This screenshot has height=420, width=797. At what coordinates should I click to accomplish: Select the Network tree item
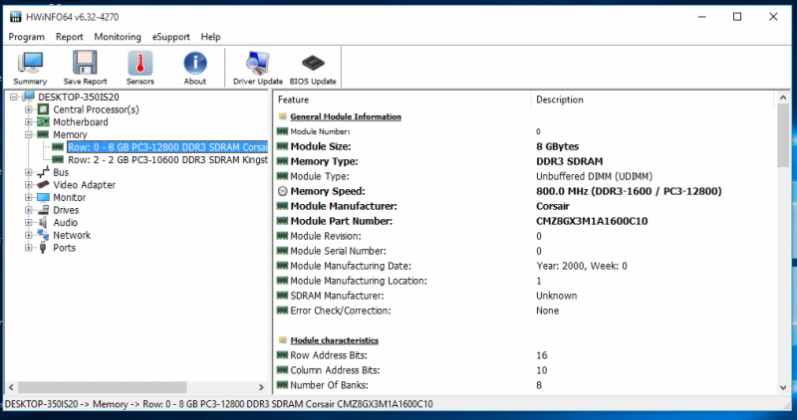coord(72,235)
